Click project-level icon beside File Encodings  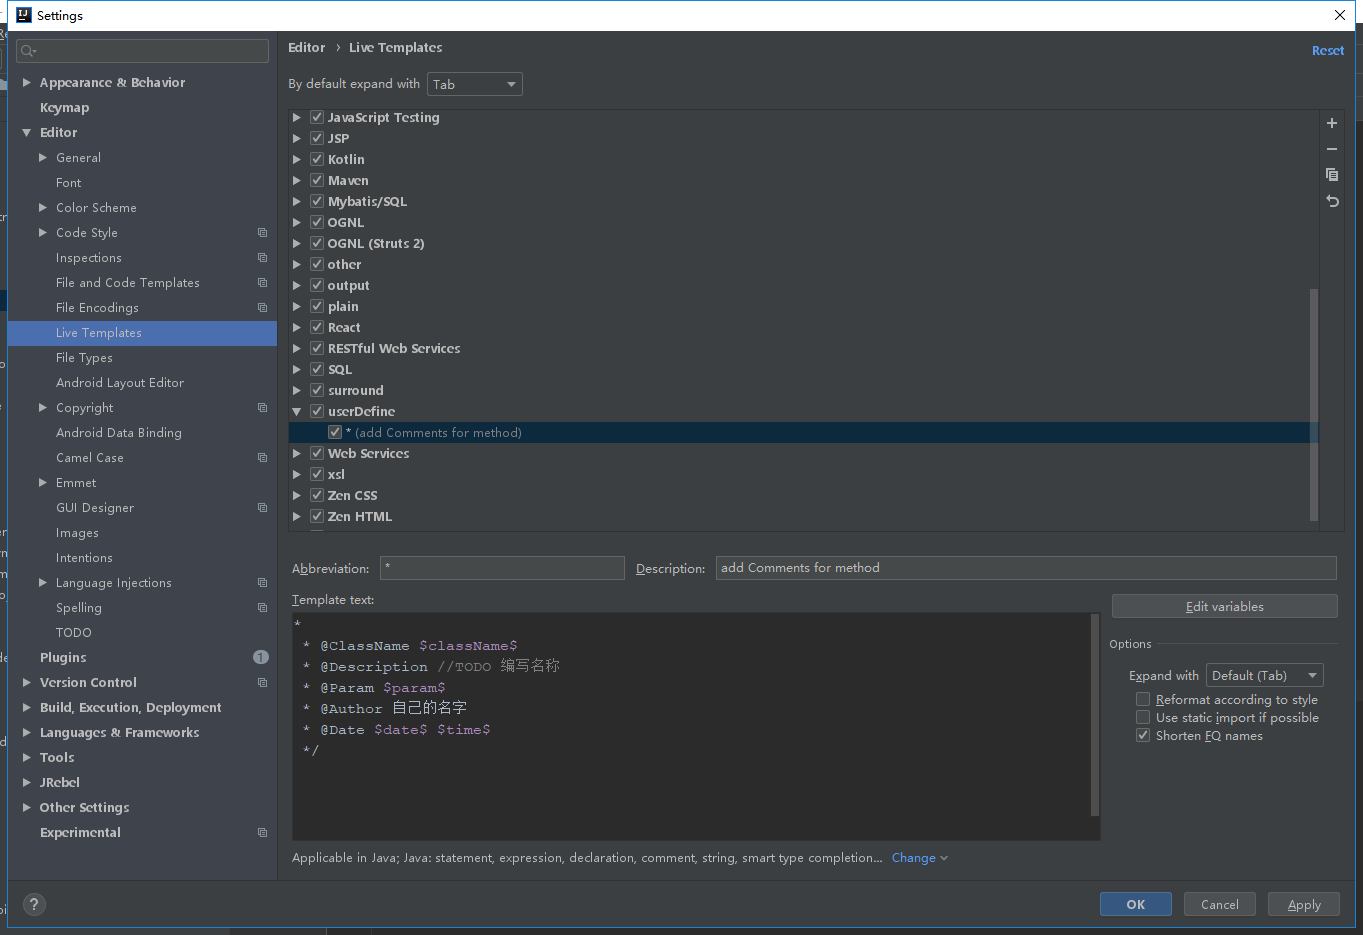pyautogui.click(x=262, y=308)
